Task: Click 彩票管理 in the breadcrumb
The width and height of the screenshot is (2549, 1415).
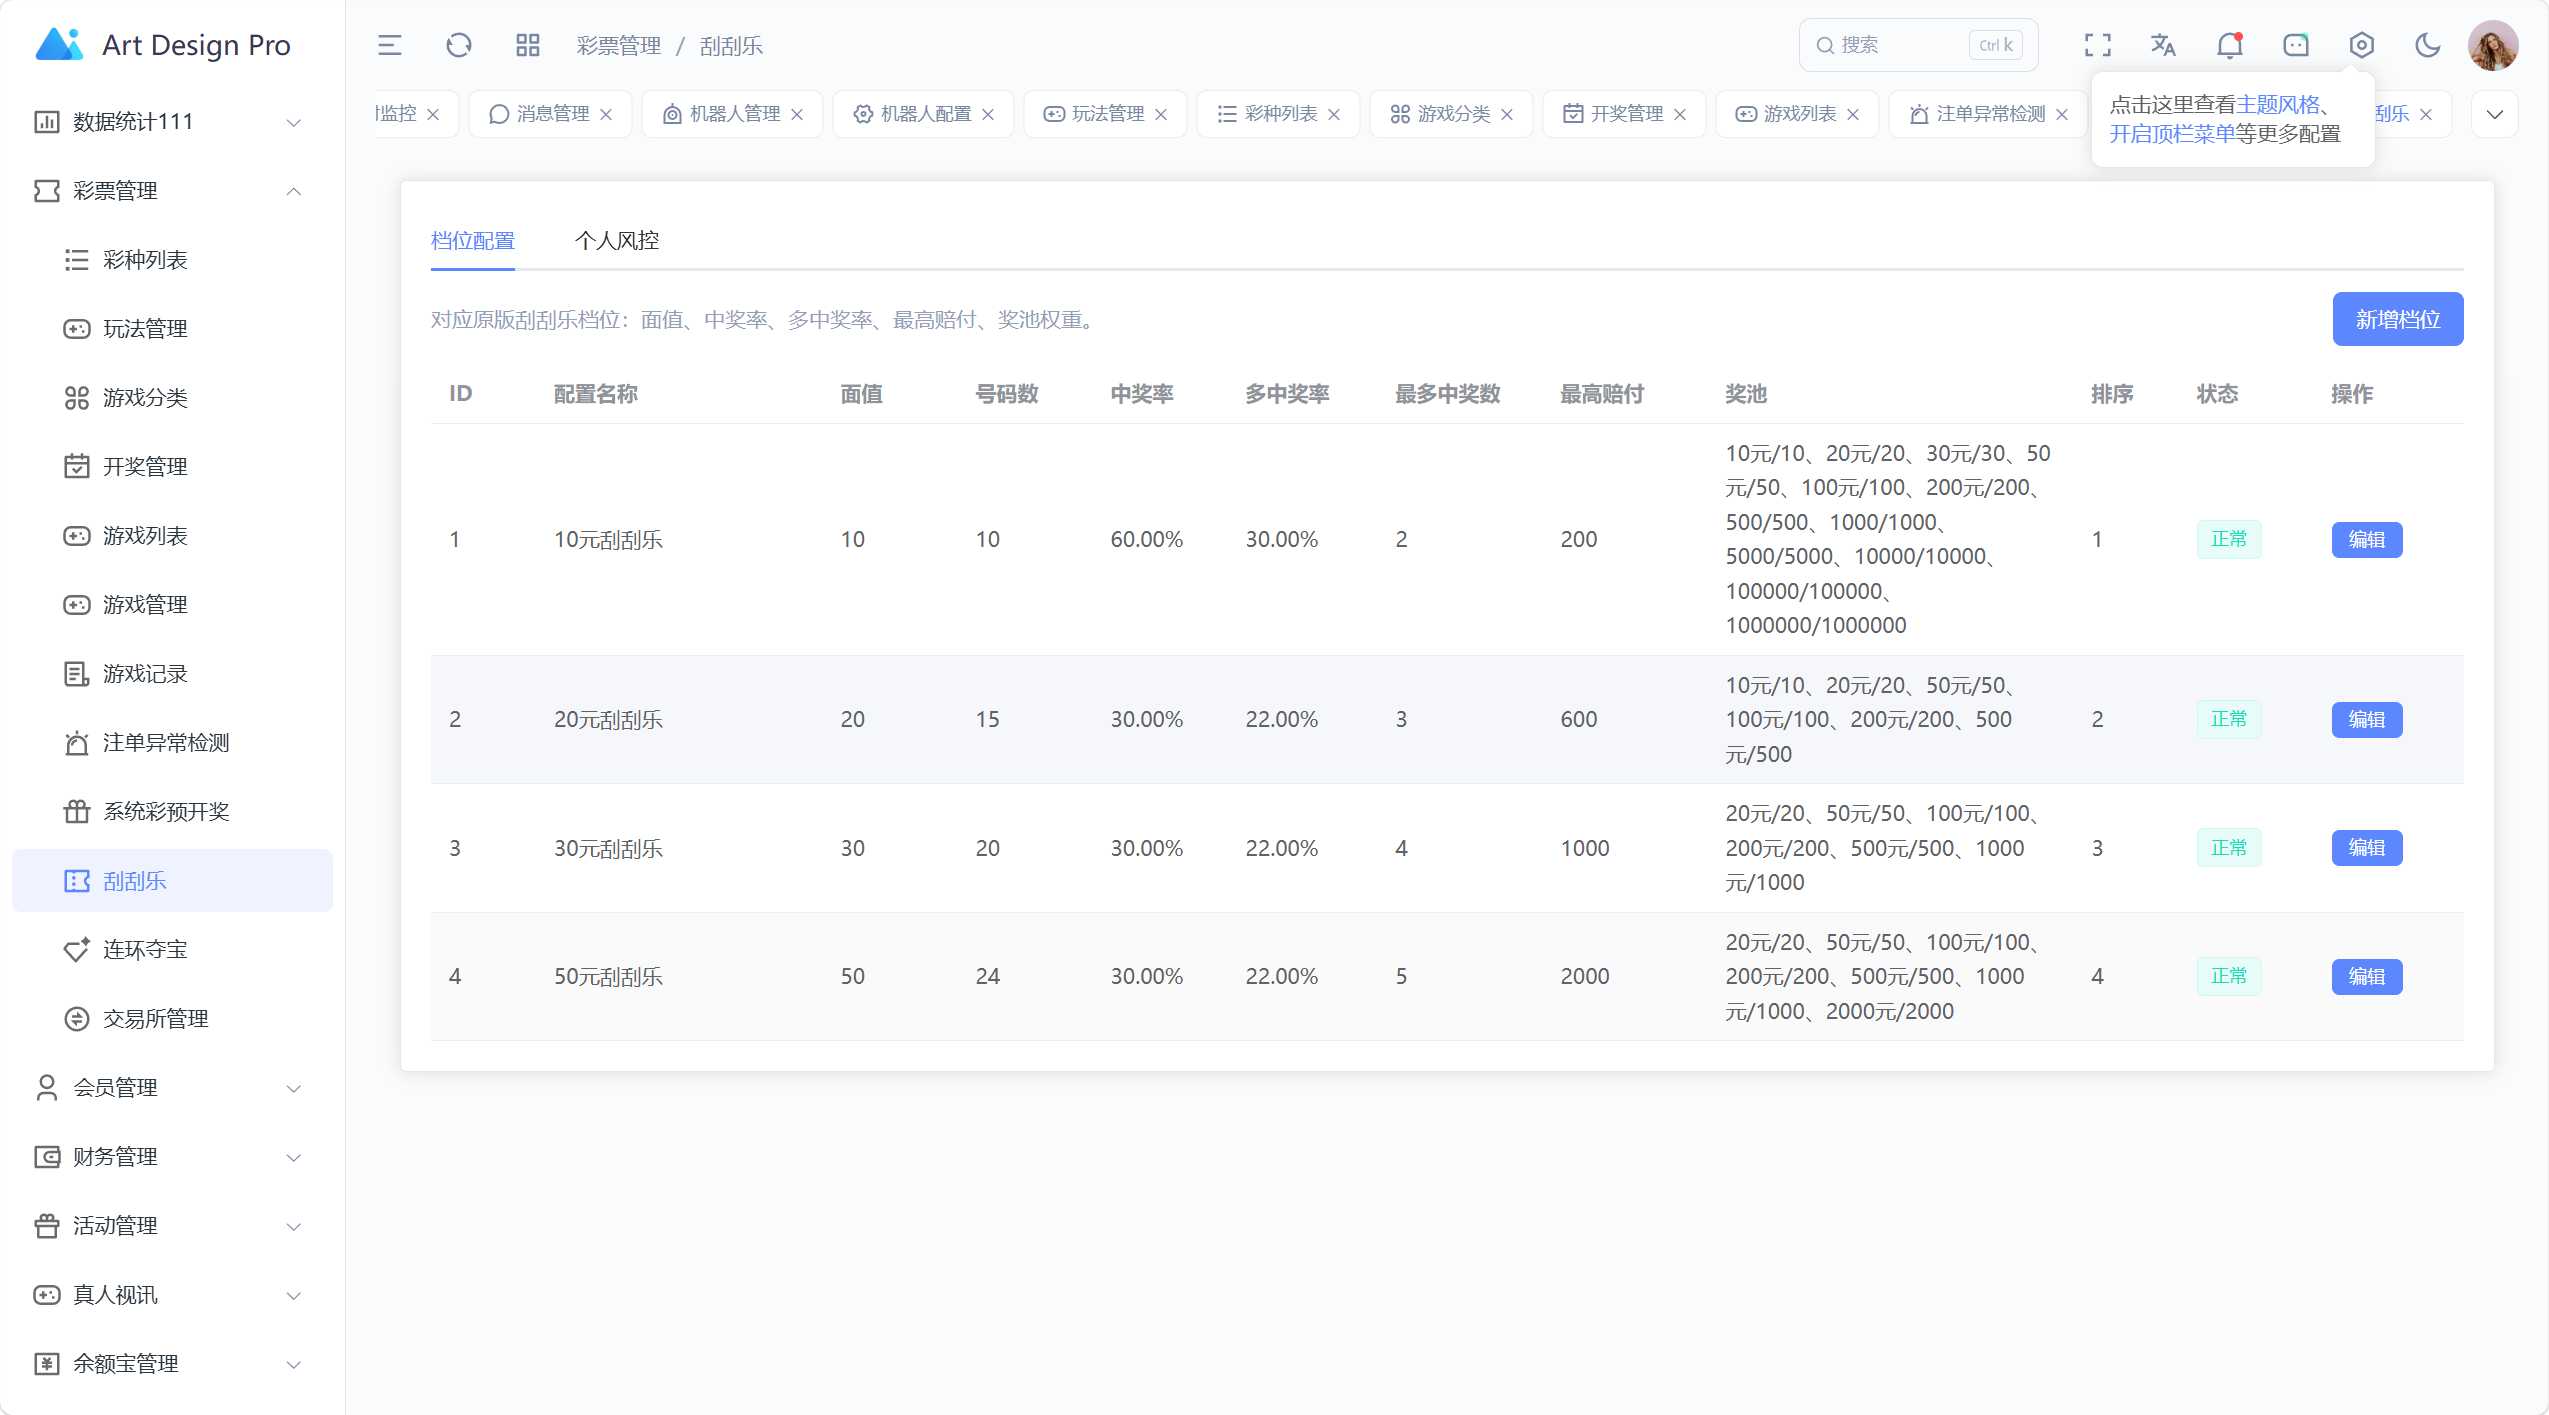Action: [x=619, y=46]
